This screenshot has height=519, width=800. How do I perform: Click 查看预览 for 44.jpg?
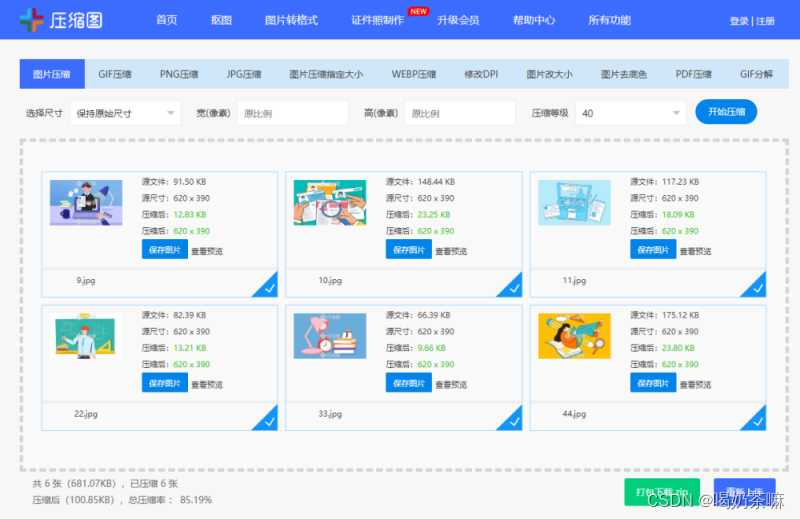click(x=695, y=384)
